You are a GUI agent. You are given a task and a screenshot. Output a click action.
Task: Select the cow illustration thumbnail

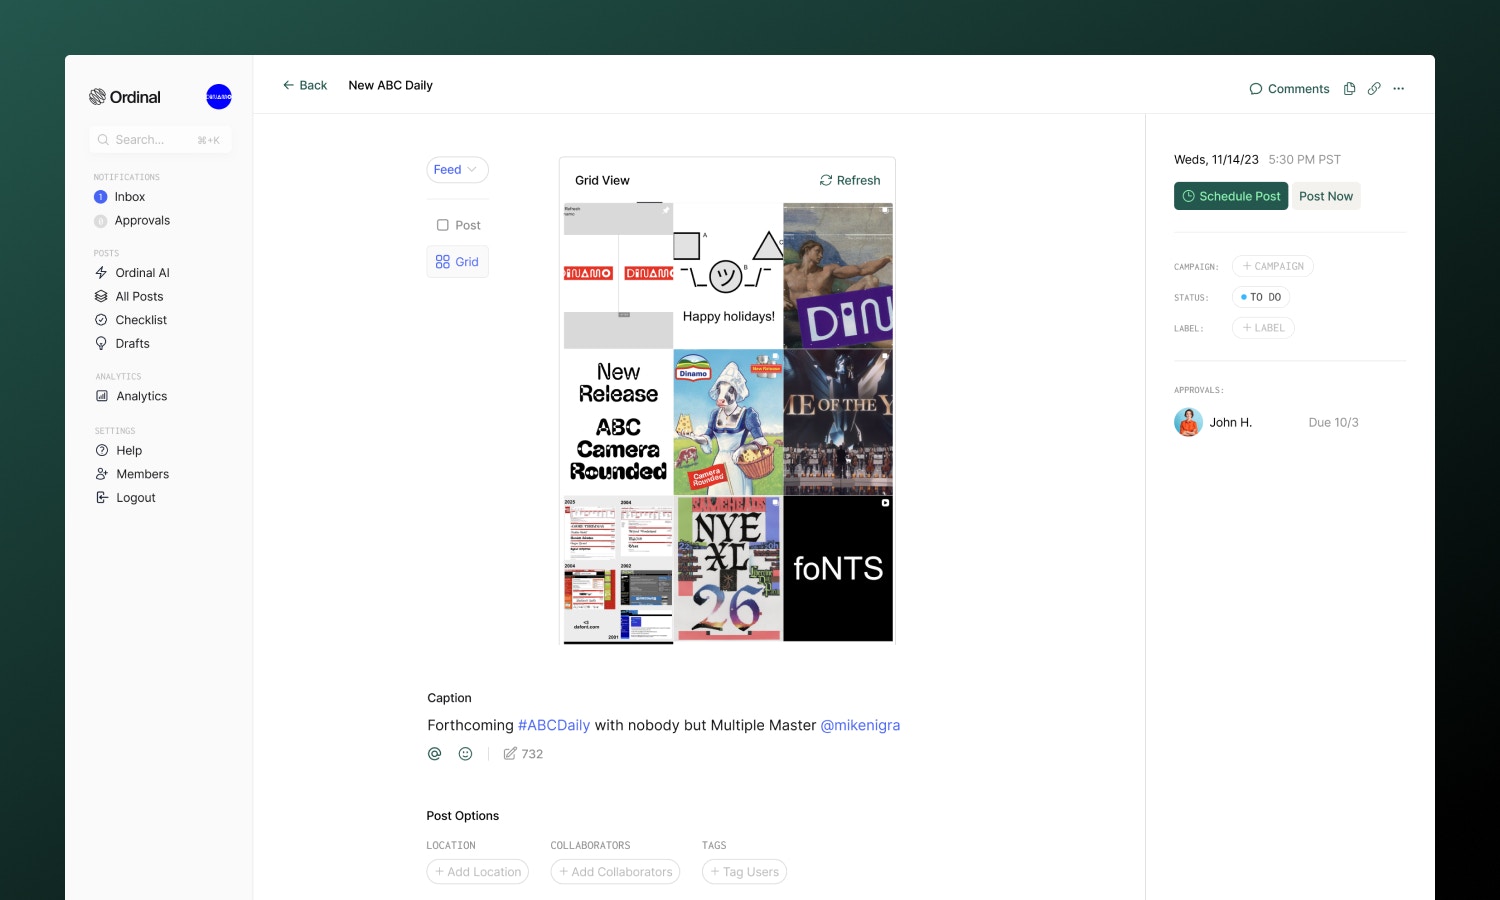tap(728, 422)
